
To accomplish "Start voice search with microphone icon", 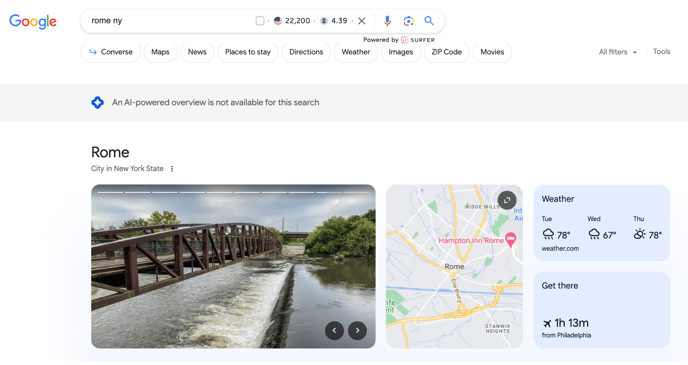I will tap(387, 21).
